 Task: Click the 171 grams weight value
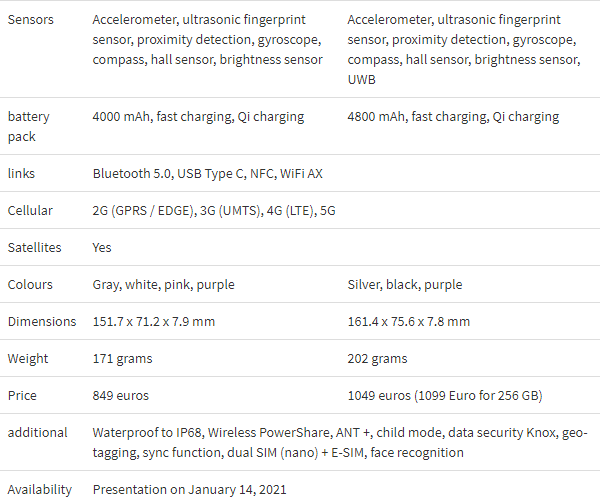point(122,359)
